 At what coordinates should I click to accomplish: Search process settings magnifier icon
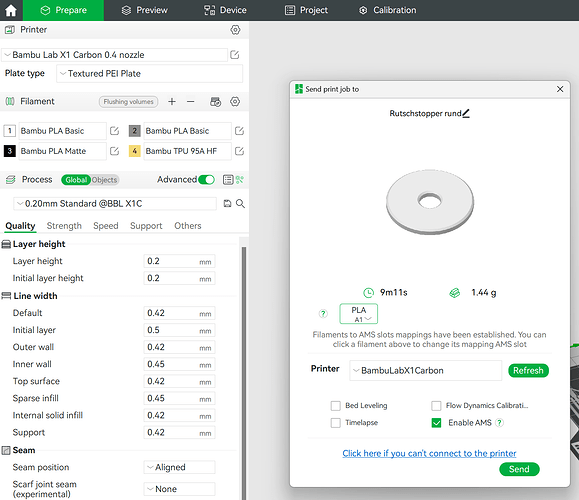tap(240, 203)
